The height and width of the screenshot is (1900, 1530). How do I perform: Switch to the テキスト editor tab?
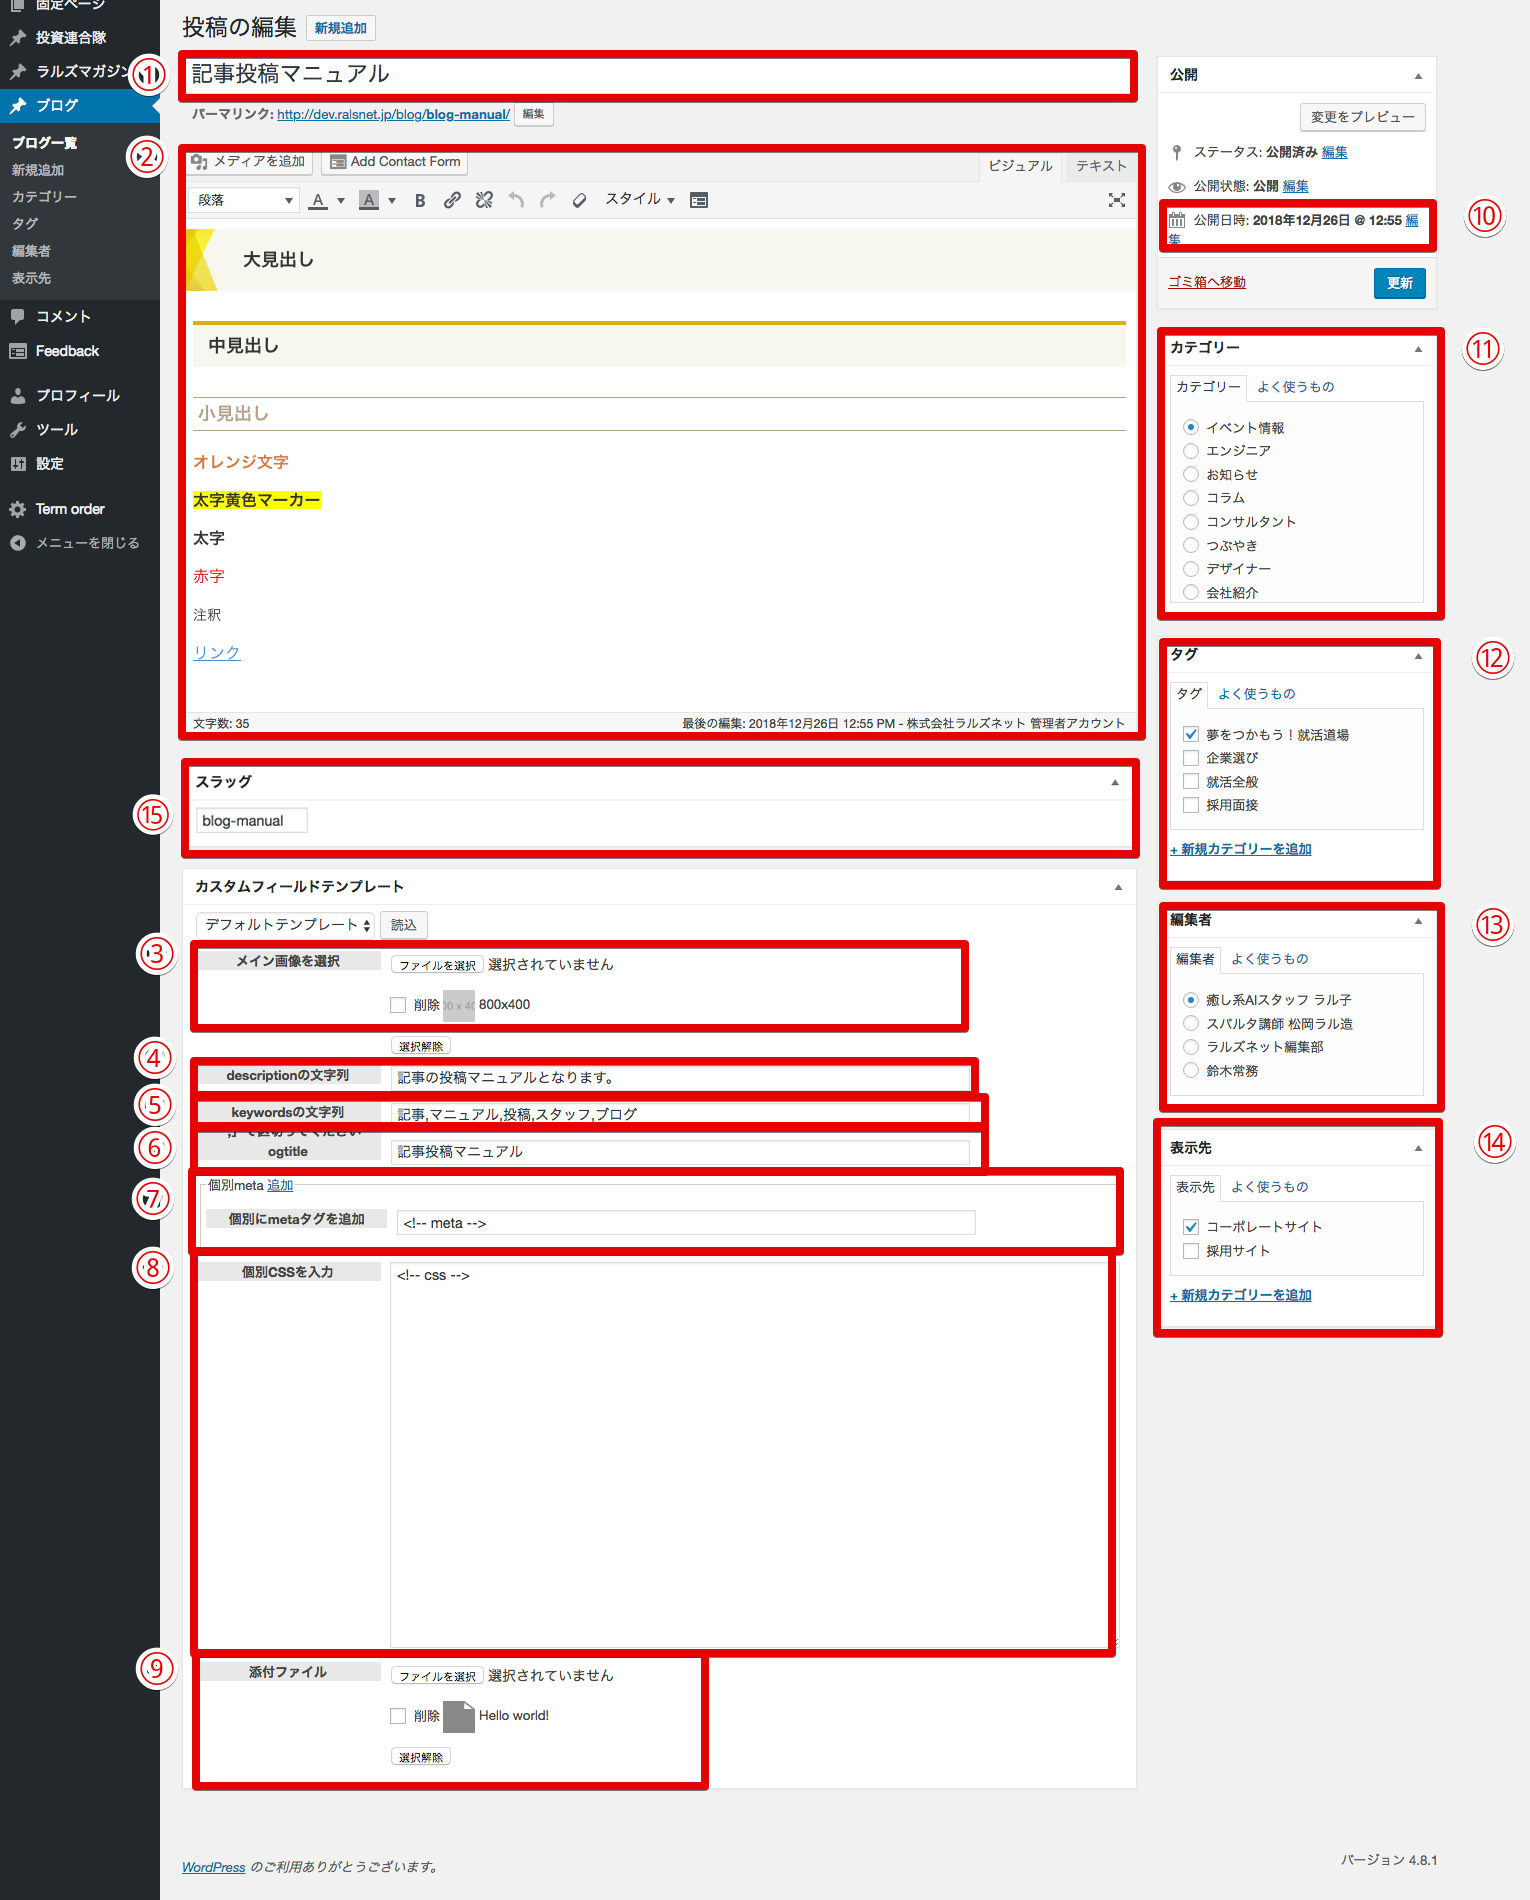[1100, 166]
